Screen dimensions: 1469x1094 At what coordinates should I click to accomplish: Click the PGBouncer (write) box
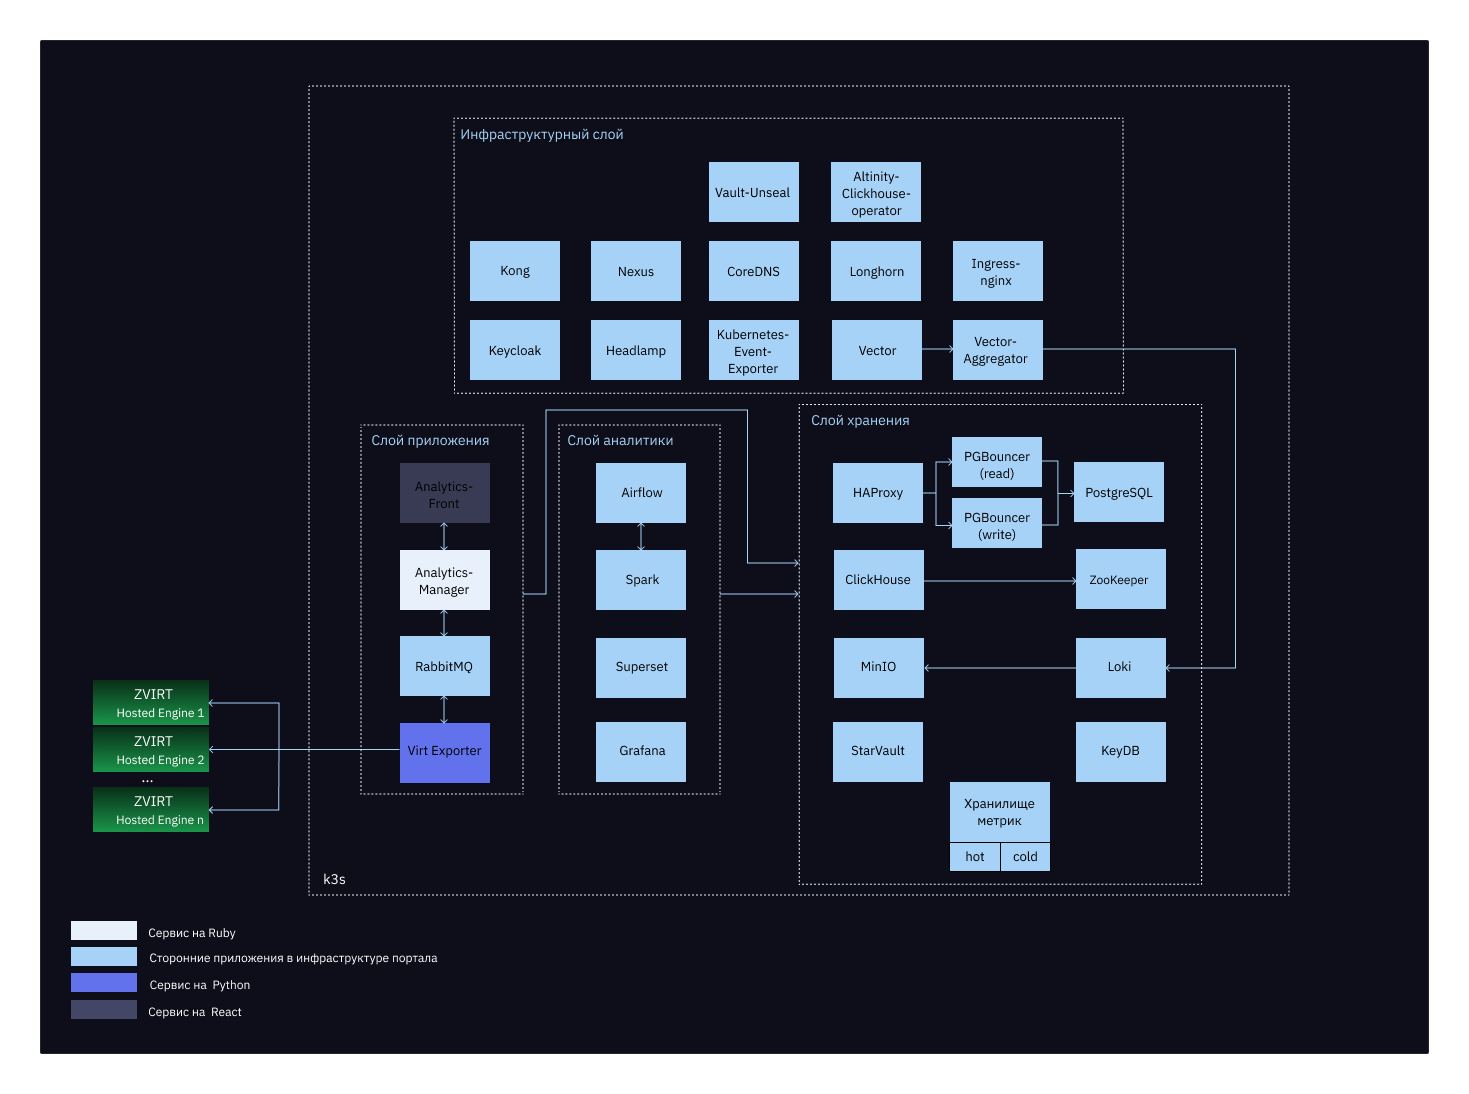[997, 523]
